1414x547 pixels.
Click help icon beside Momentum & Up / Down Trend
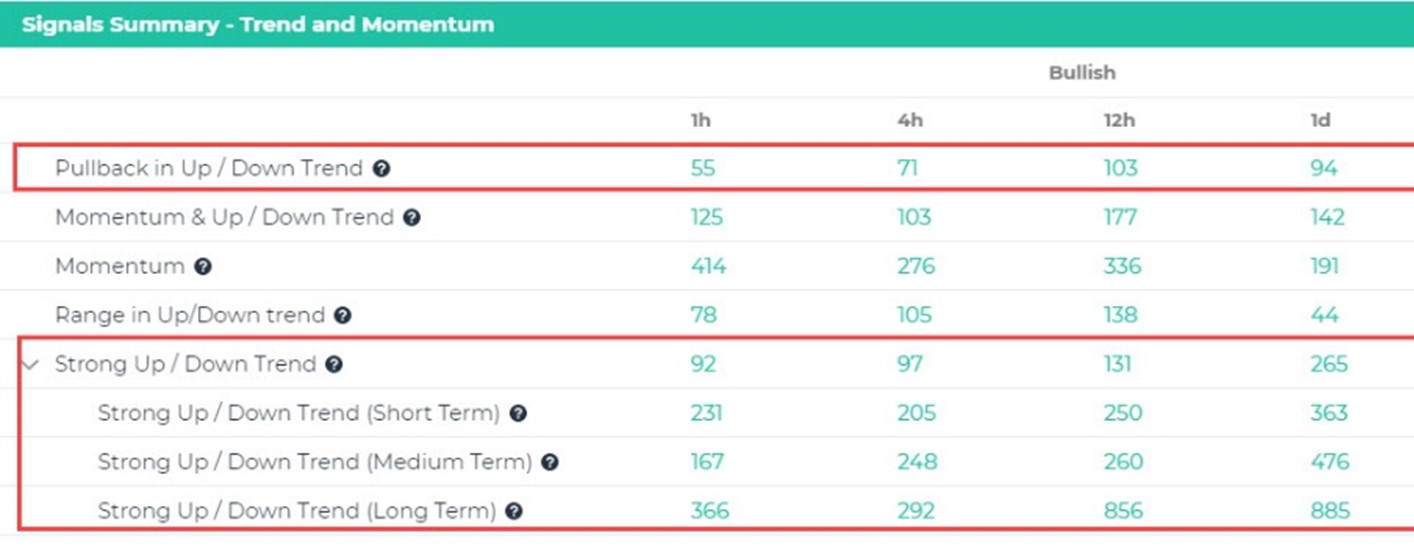point(412,218)
